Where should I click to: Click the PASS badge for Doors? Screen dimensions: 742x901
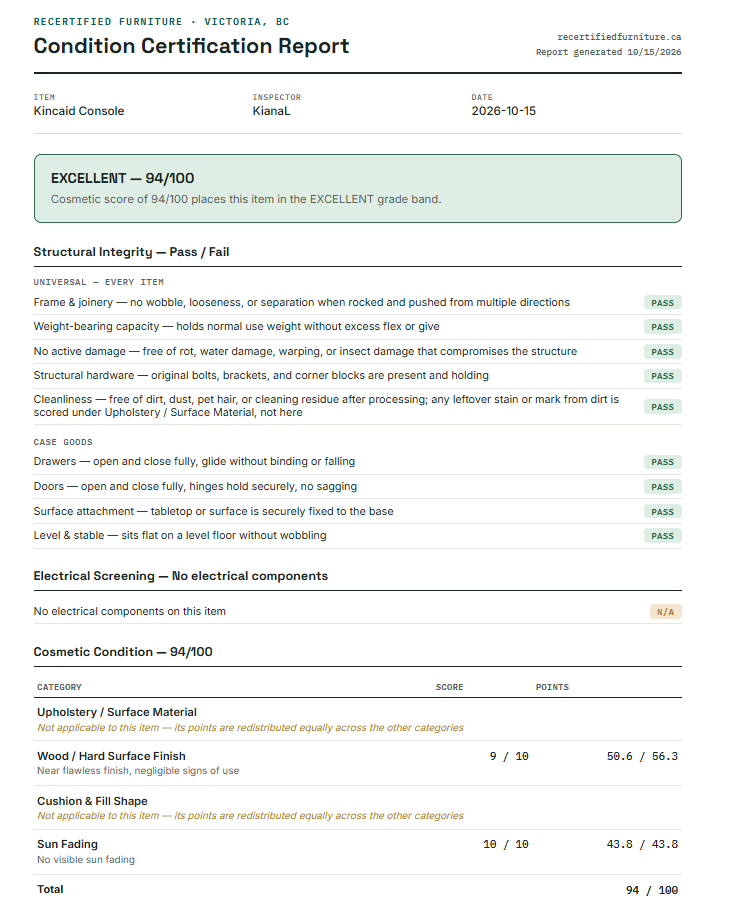click(x=662, y=487)
